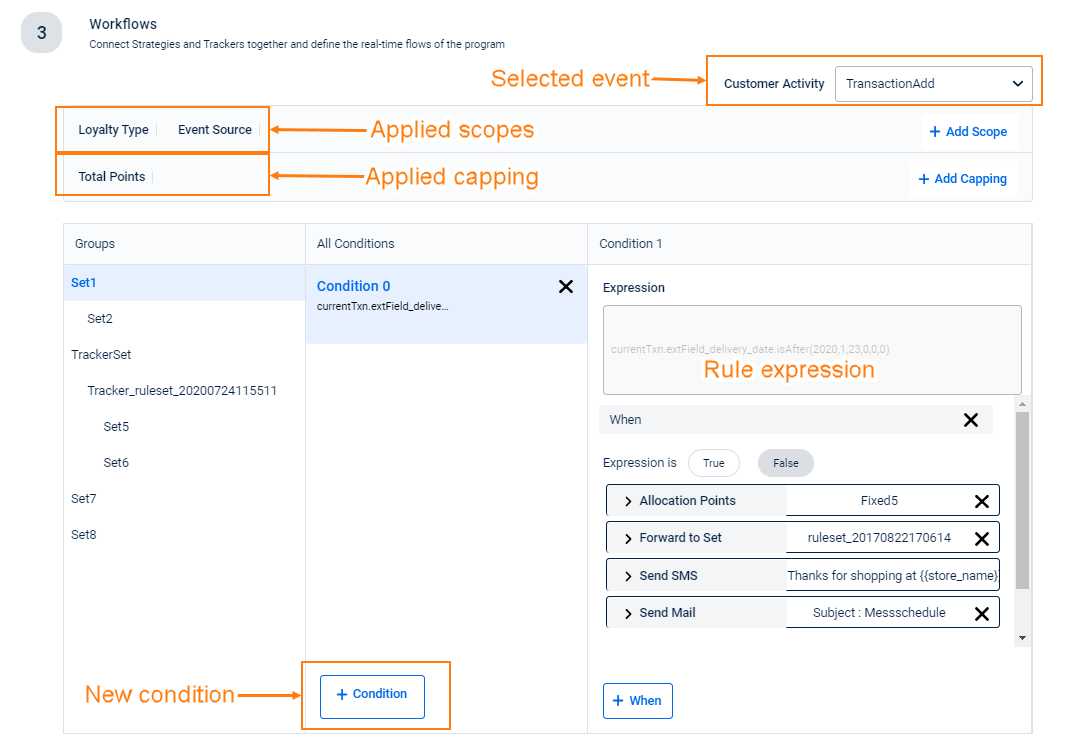Click the Add Scope button
The height and width of the screenshot is (741, 1066).
click(x=968, y=131)
